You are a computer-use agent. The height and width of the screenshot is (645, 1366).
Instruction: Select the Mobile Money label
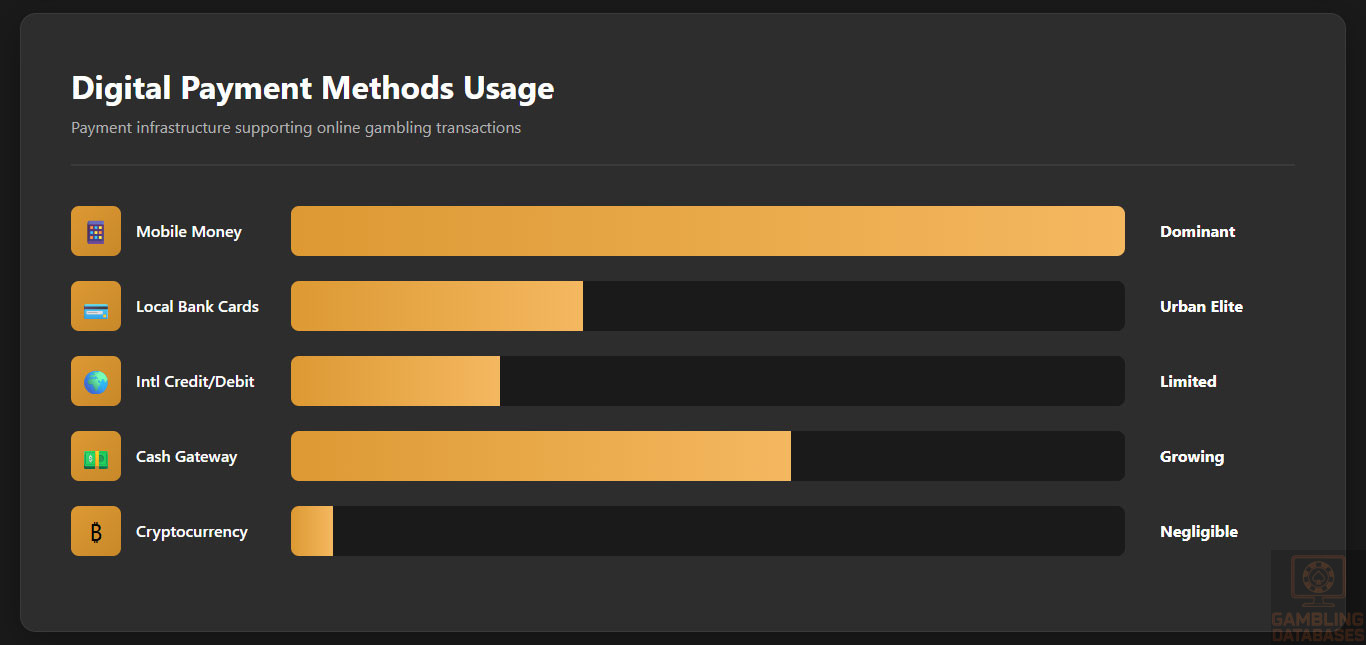pos(189,232)
